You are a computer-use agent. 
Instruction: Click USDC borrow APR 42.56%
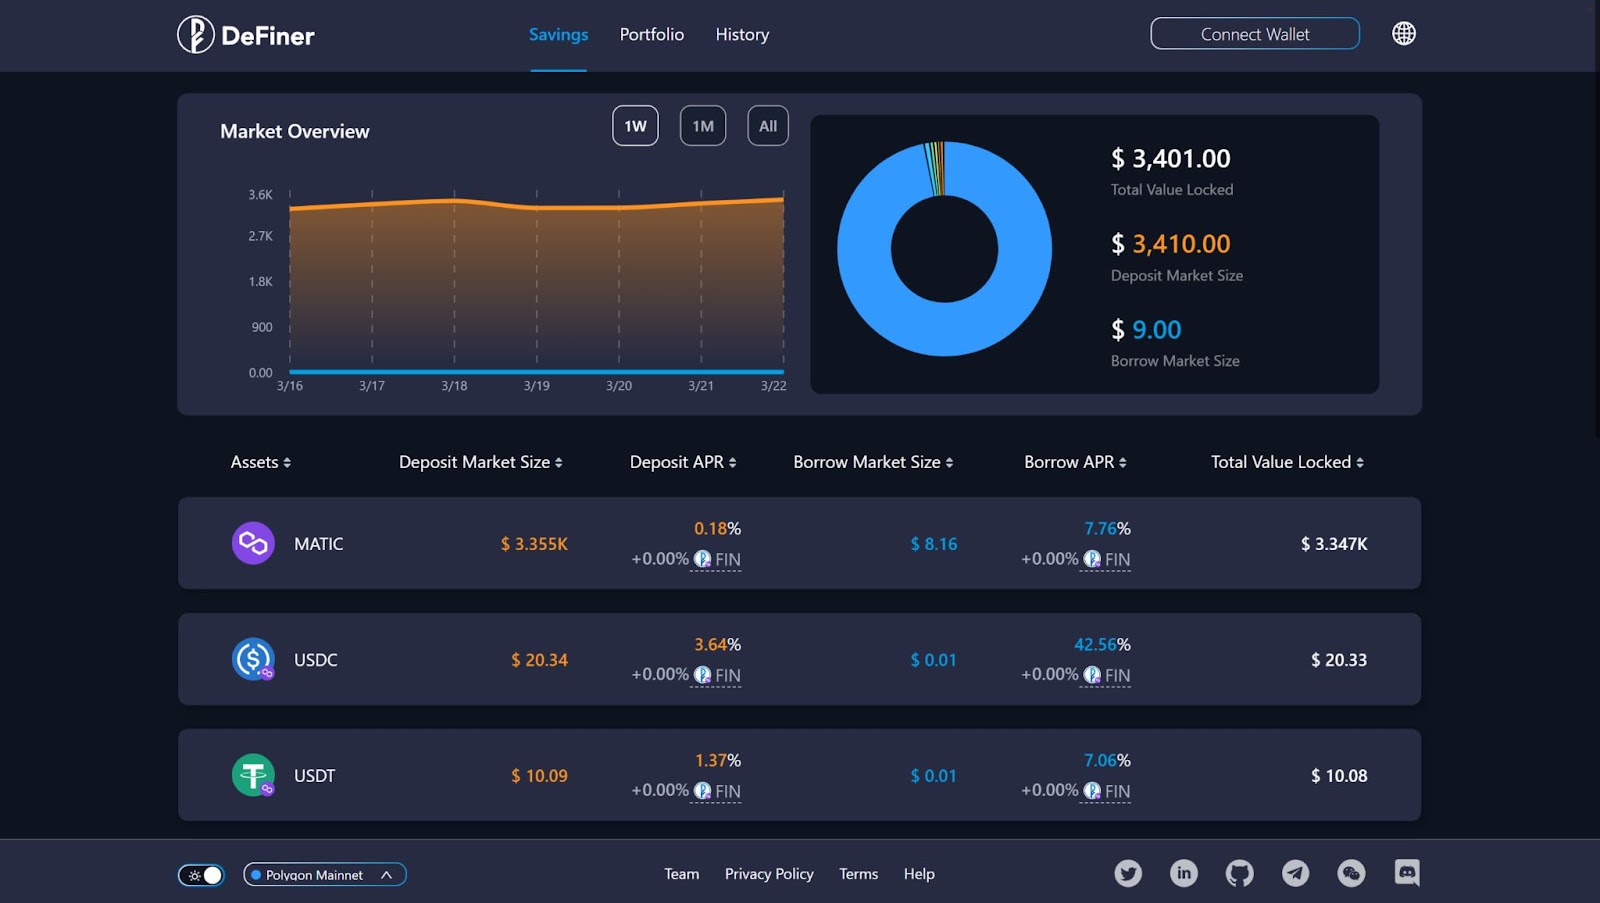tap(1102, 644)
